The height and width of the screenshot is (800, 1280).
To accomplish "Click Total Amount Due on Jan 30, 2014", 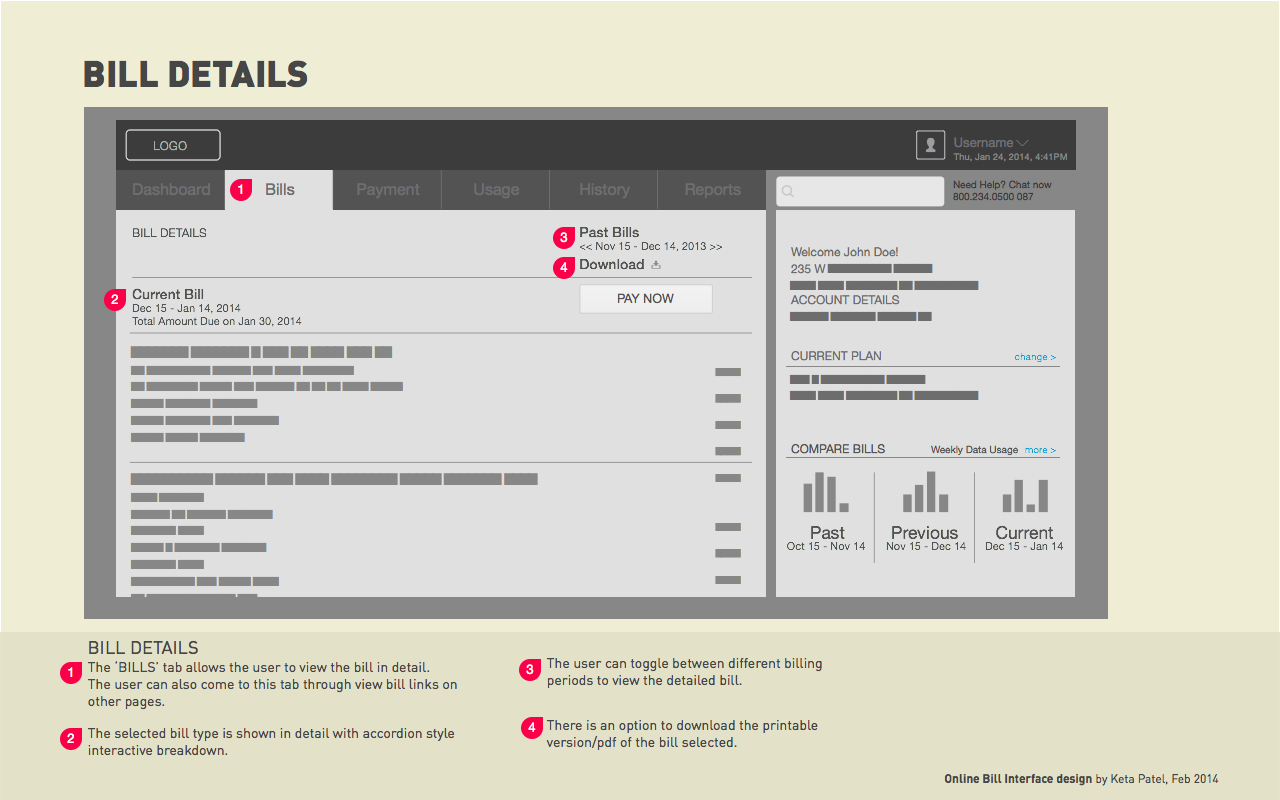I will [x=217, y=321].
